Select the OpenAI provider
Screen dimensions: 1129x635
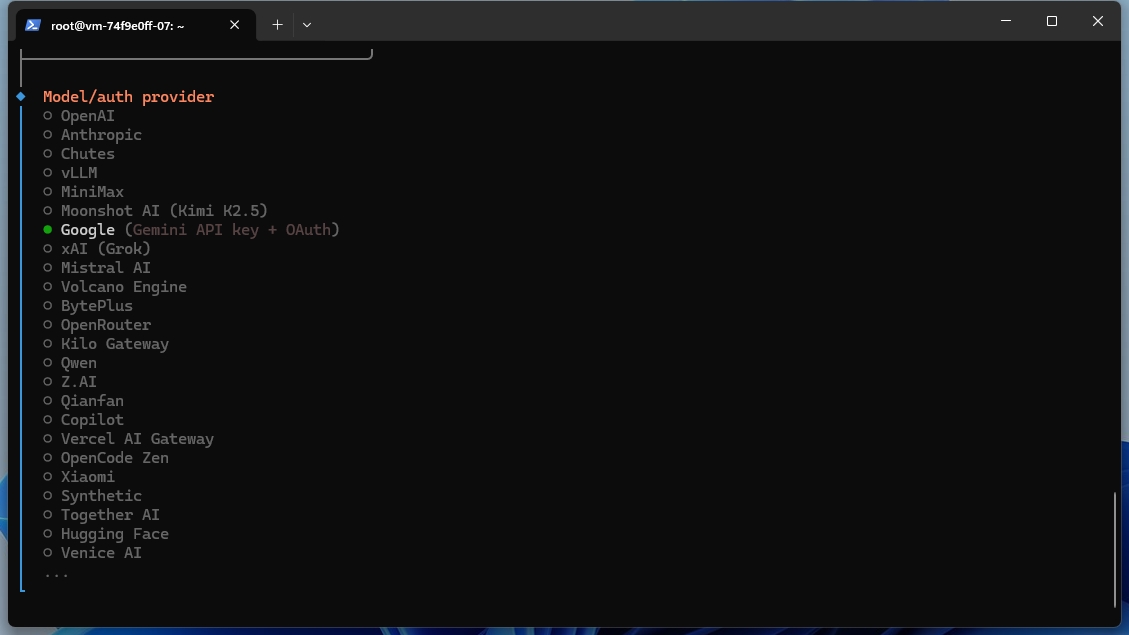[x=88, y=115]
